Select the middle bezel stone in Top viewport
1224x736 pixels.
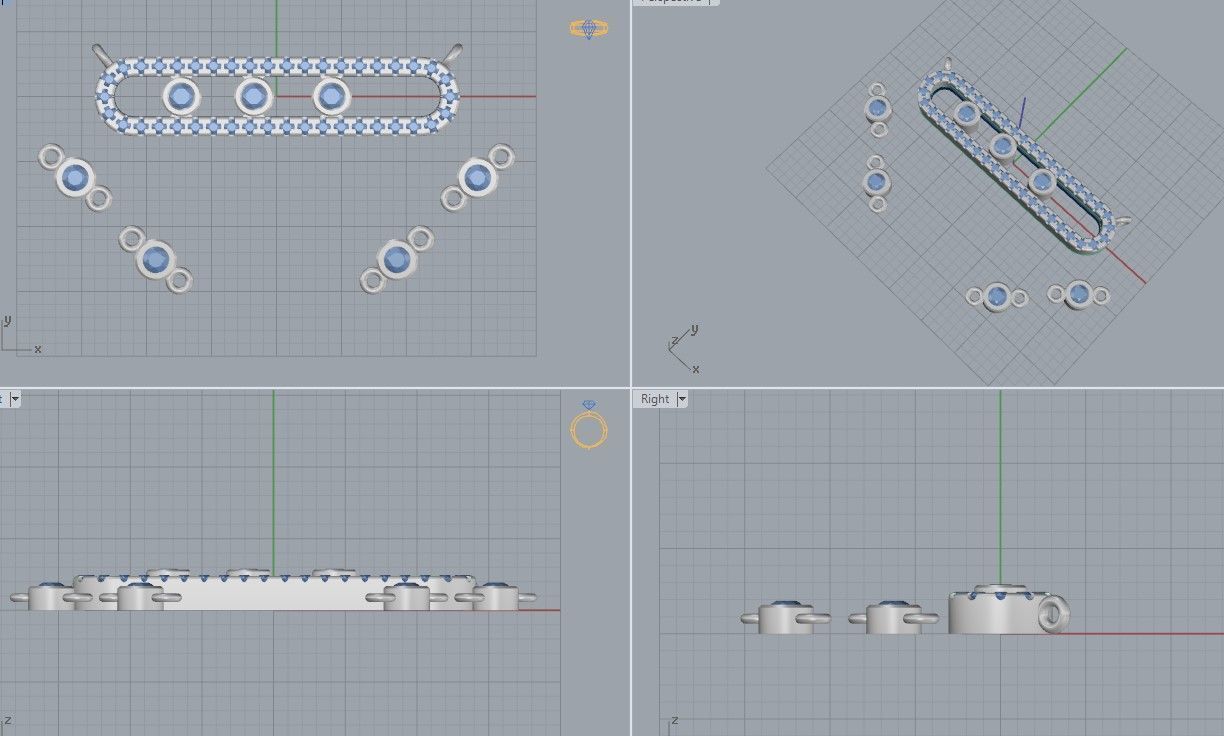(x=254, y=97)
